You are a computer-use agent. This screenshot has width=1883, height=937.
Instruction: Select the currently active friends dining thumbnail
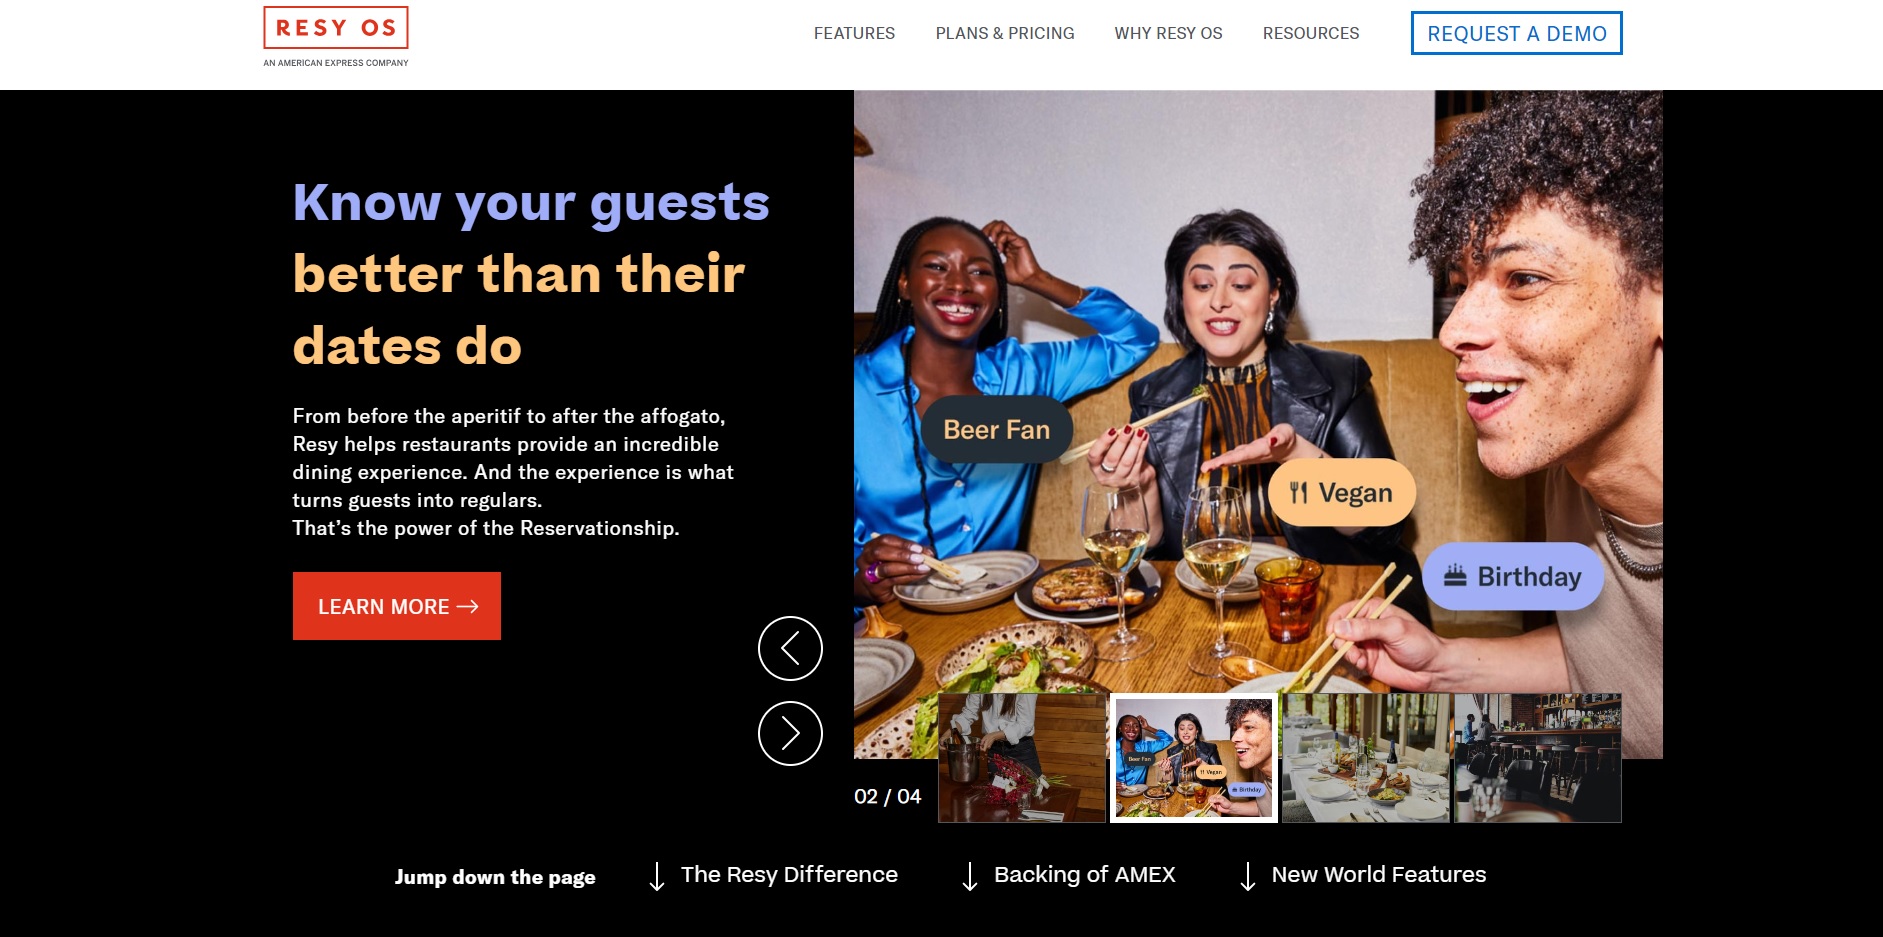point(1194,758)
